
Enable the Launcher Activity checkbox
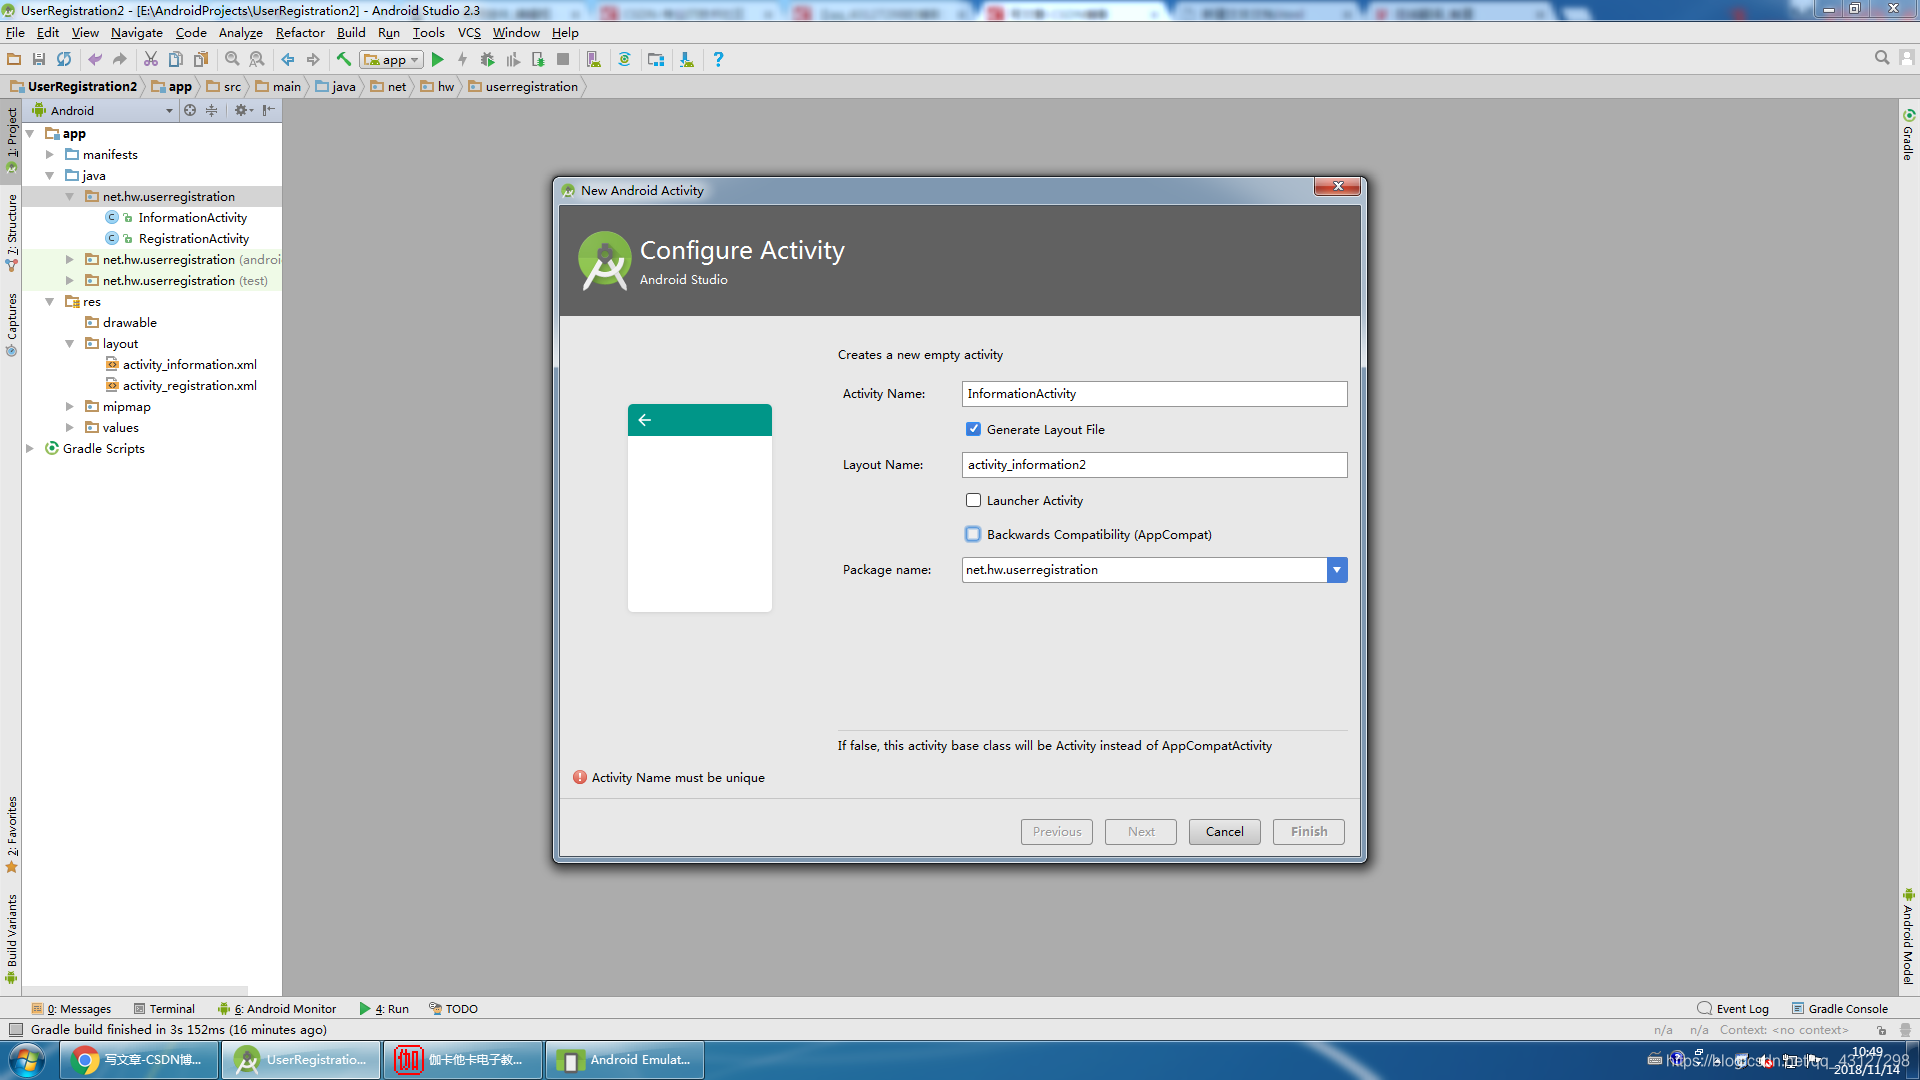[973, 500]
